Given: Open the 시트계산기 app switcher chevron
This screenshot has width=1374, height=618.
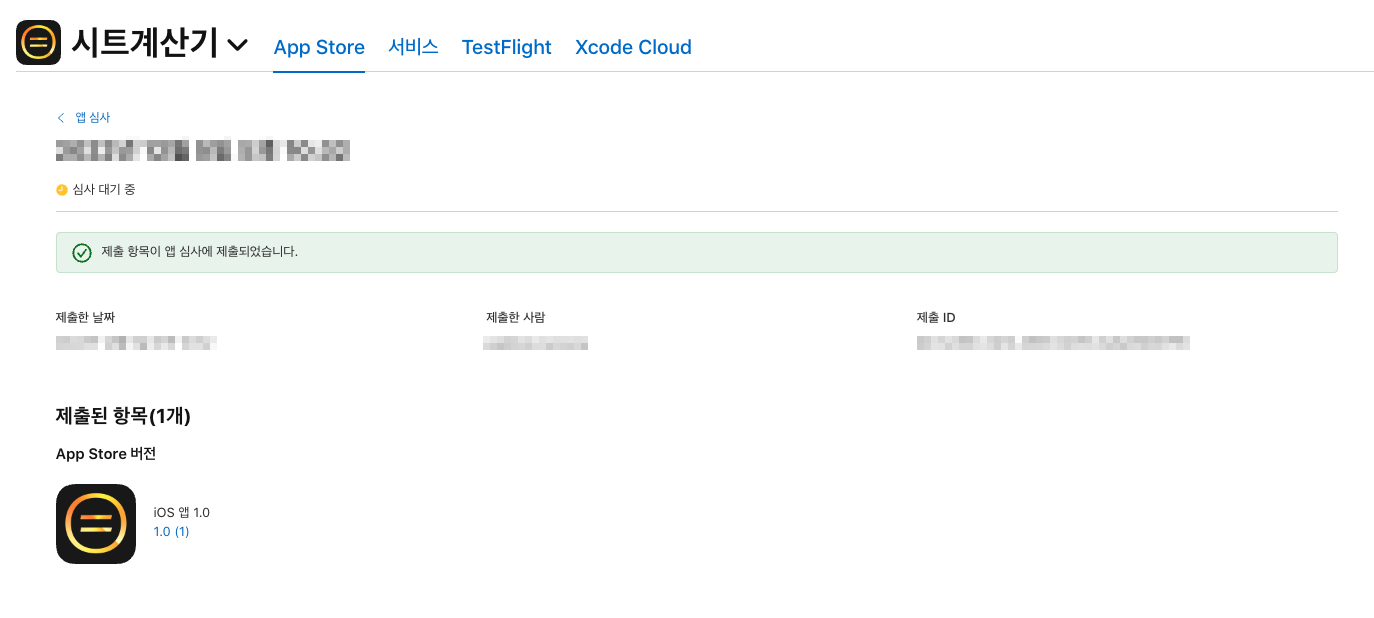Looking at the screenshot, I should coord(237,45).
